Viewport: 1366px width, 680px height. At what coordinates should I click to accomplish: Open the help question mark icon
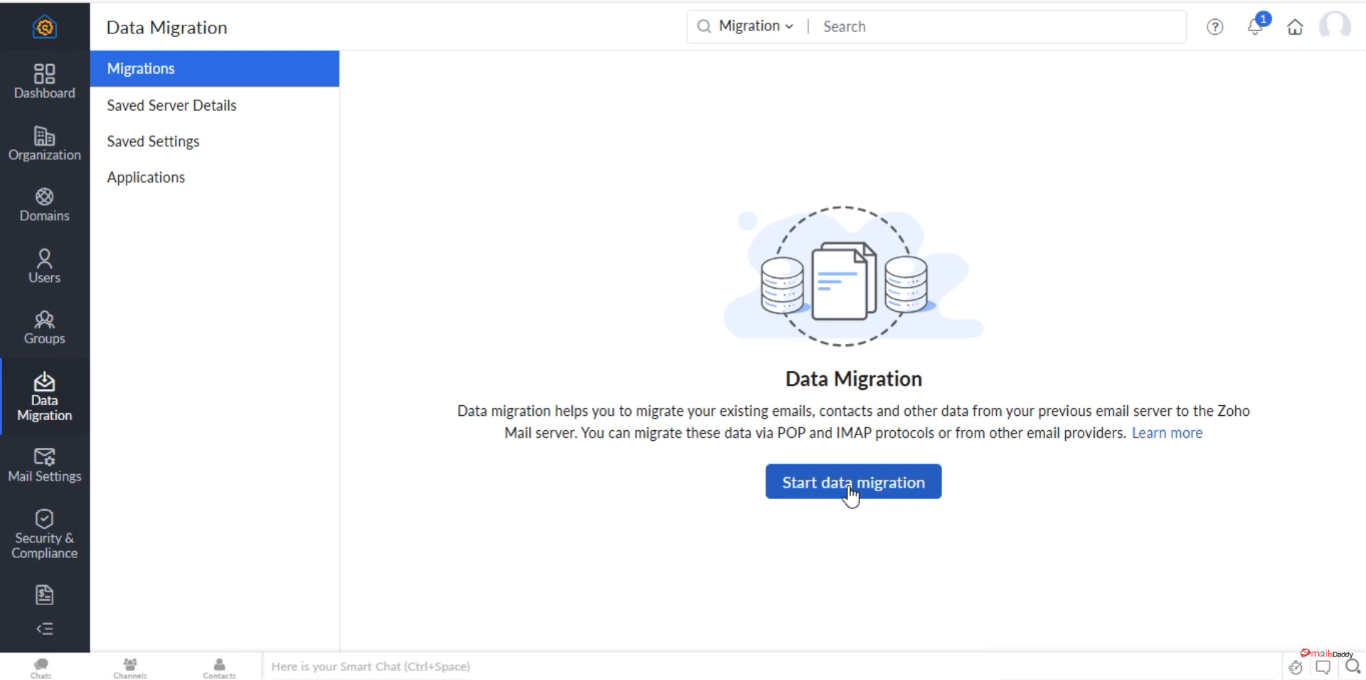click(1214, 27)
